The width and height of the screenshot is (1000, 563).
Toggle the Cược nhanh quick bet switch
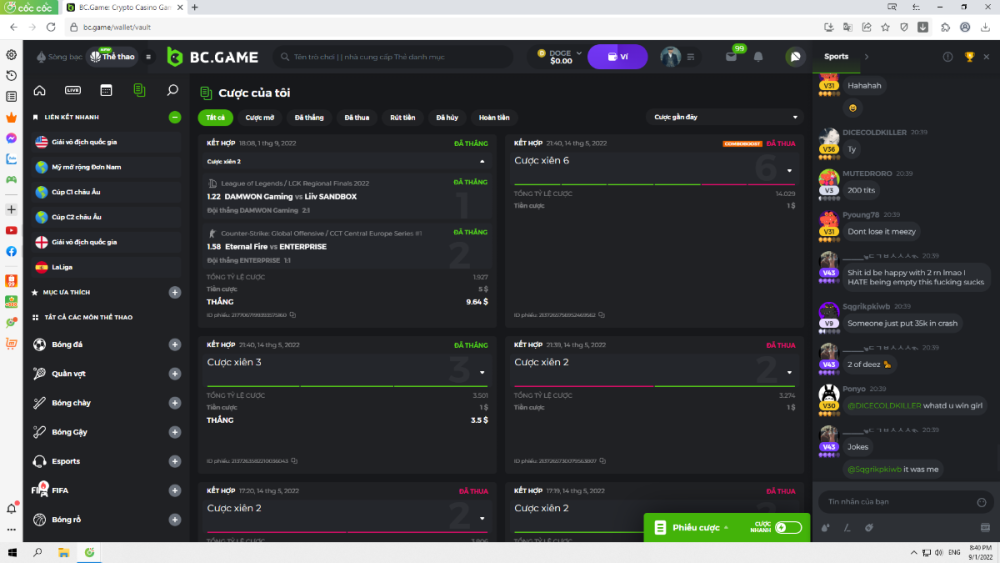tap(787, 527)
